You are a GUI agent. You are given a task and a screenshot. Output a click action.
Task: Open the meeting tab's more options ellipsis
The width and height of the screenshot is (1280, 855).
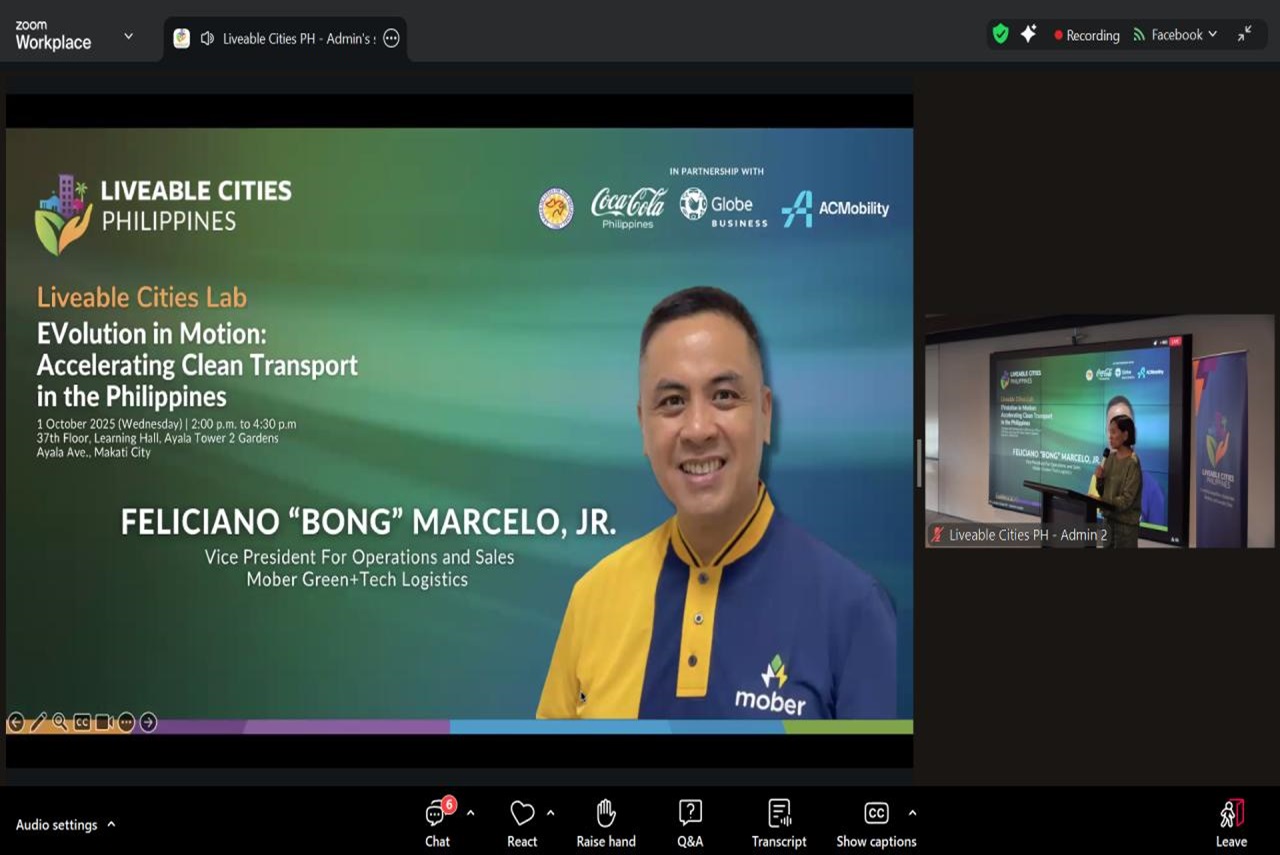[391, 38]
